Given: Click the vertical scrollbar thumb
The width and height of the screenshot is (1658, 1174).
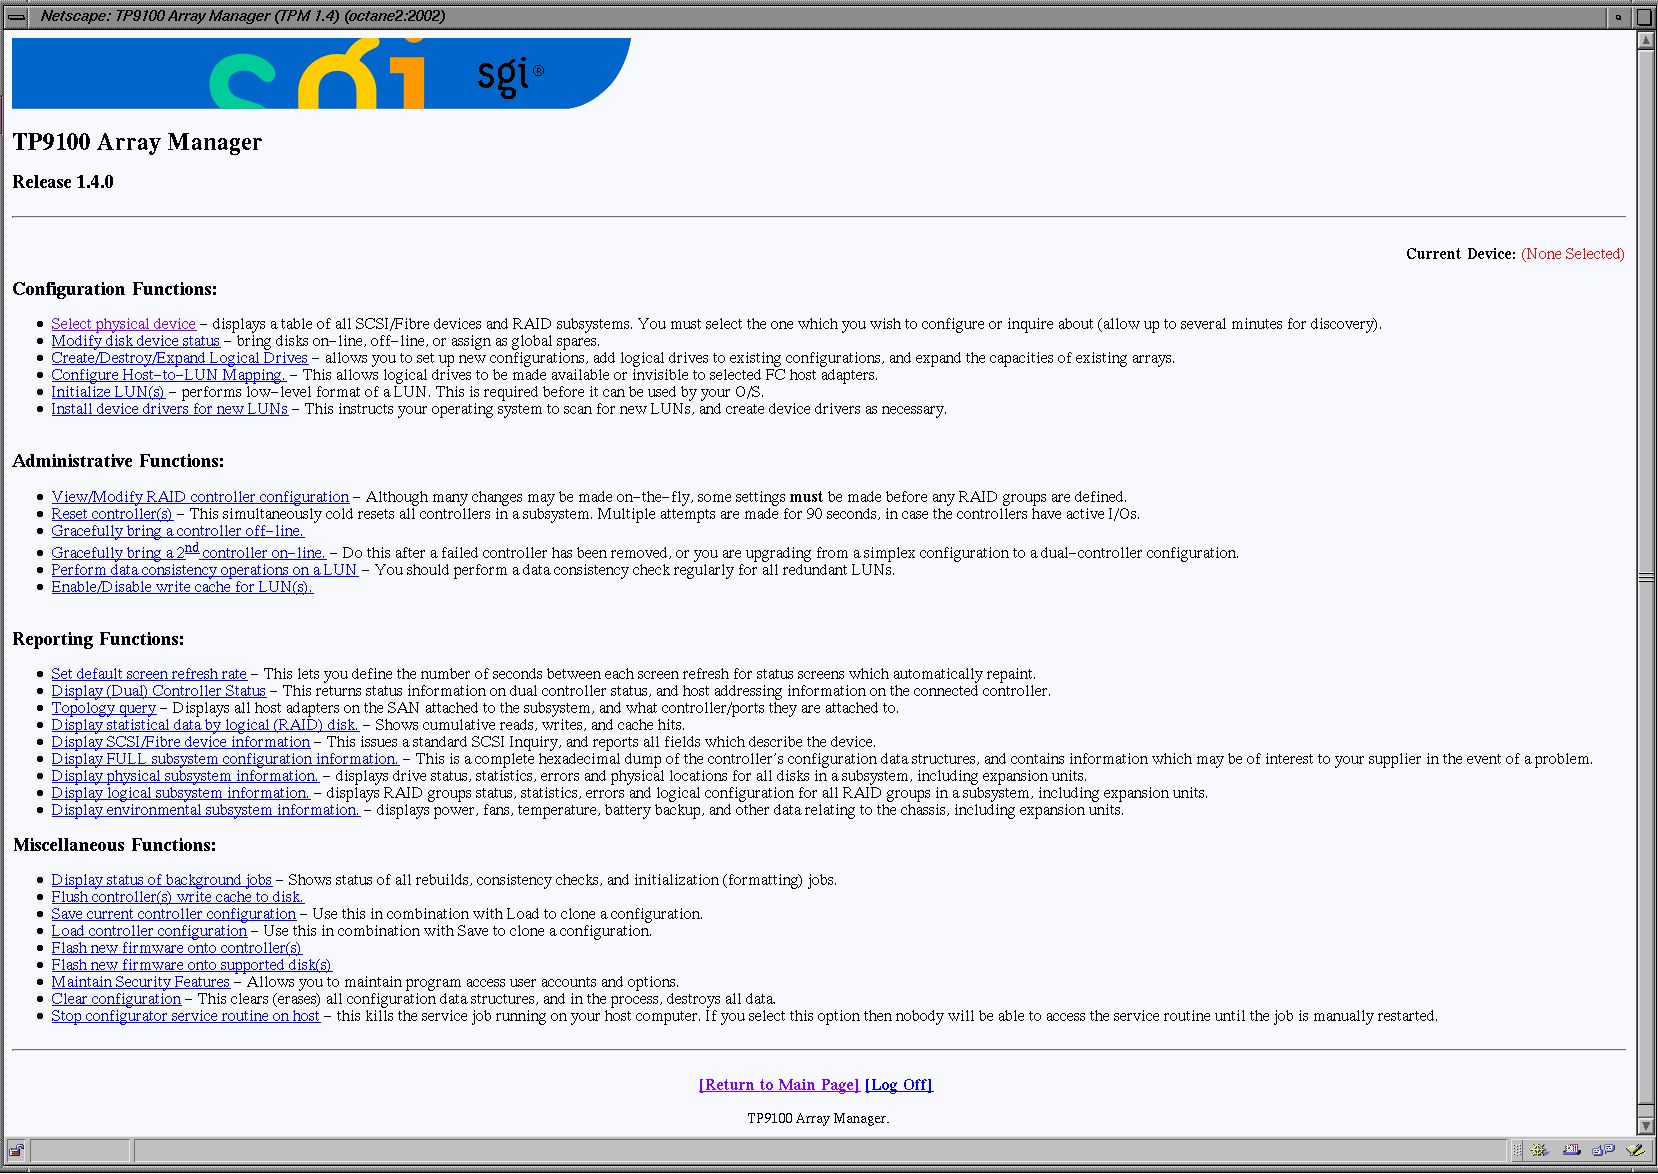Looking at the screenshot, I should 1646,577.
